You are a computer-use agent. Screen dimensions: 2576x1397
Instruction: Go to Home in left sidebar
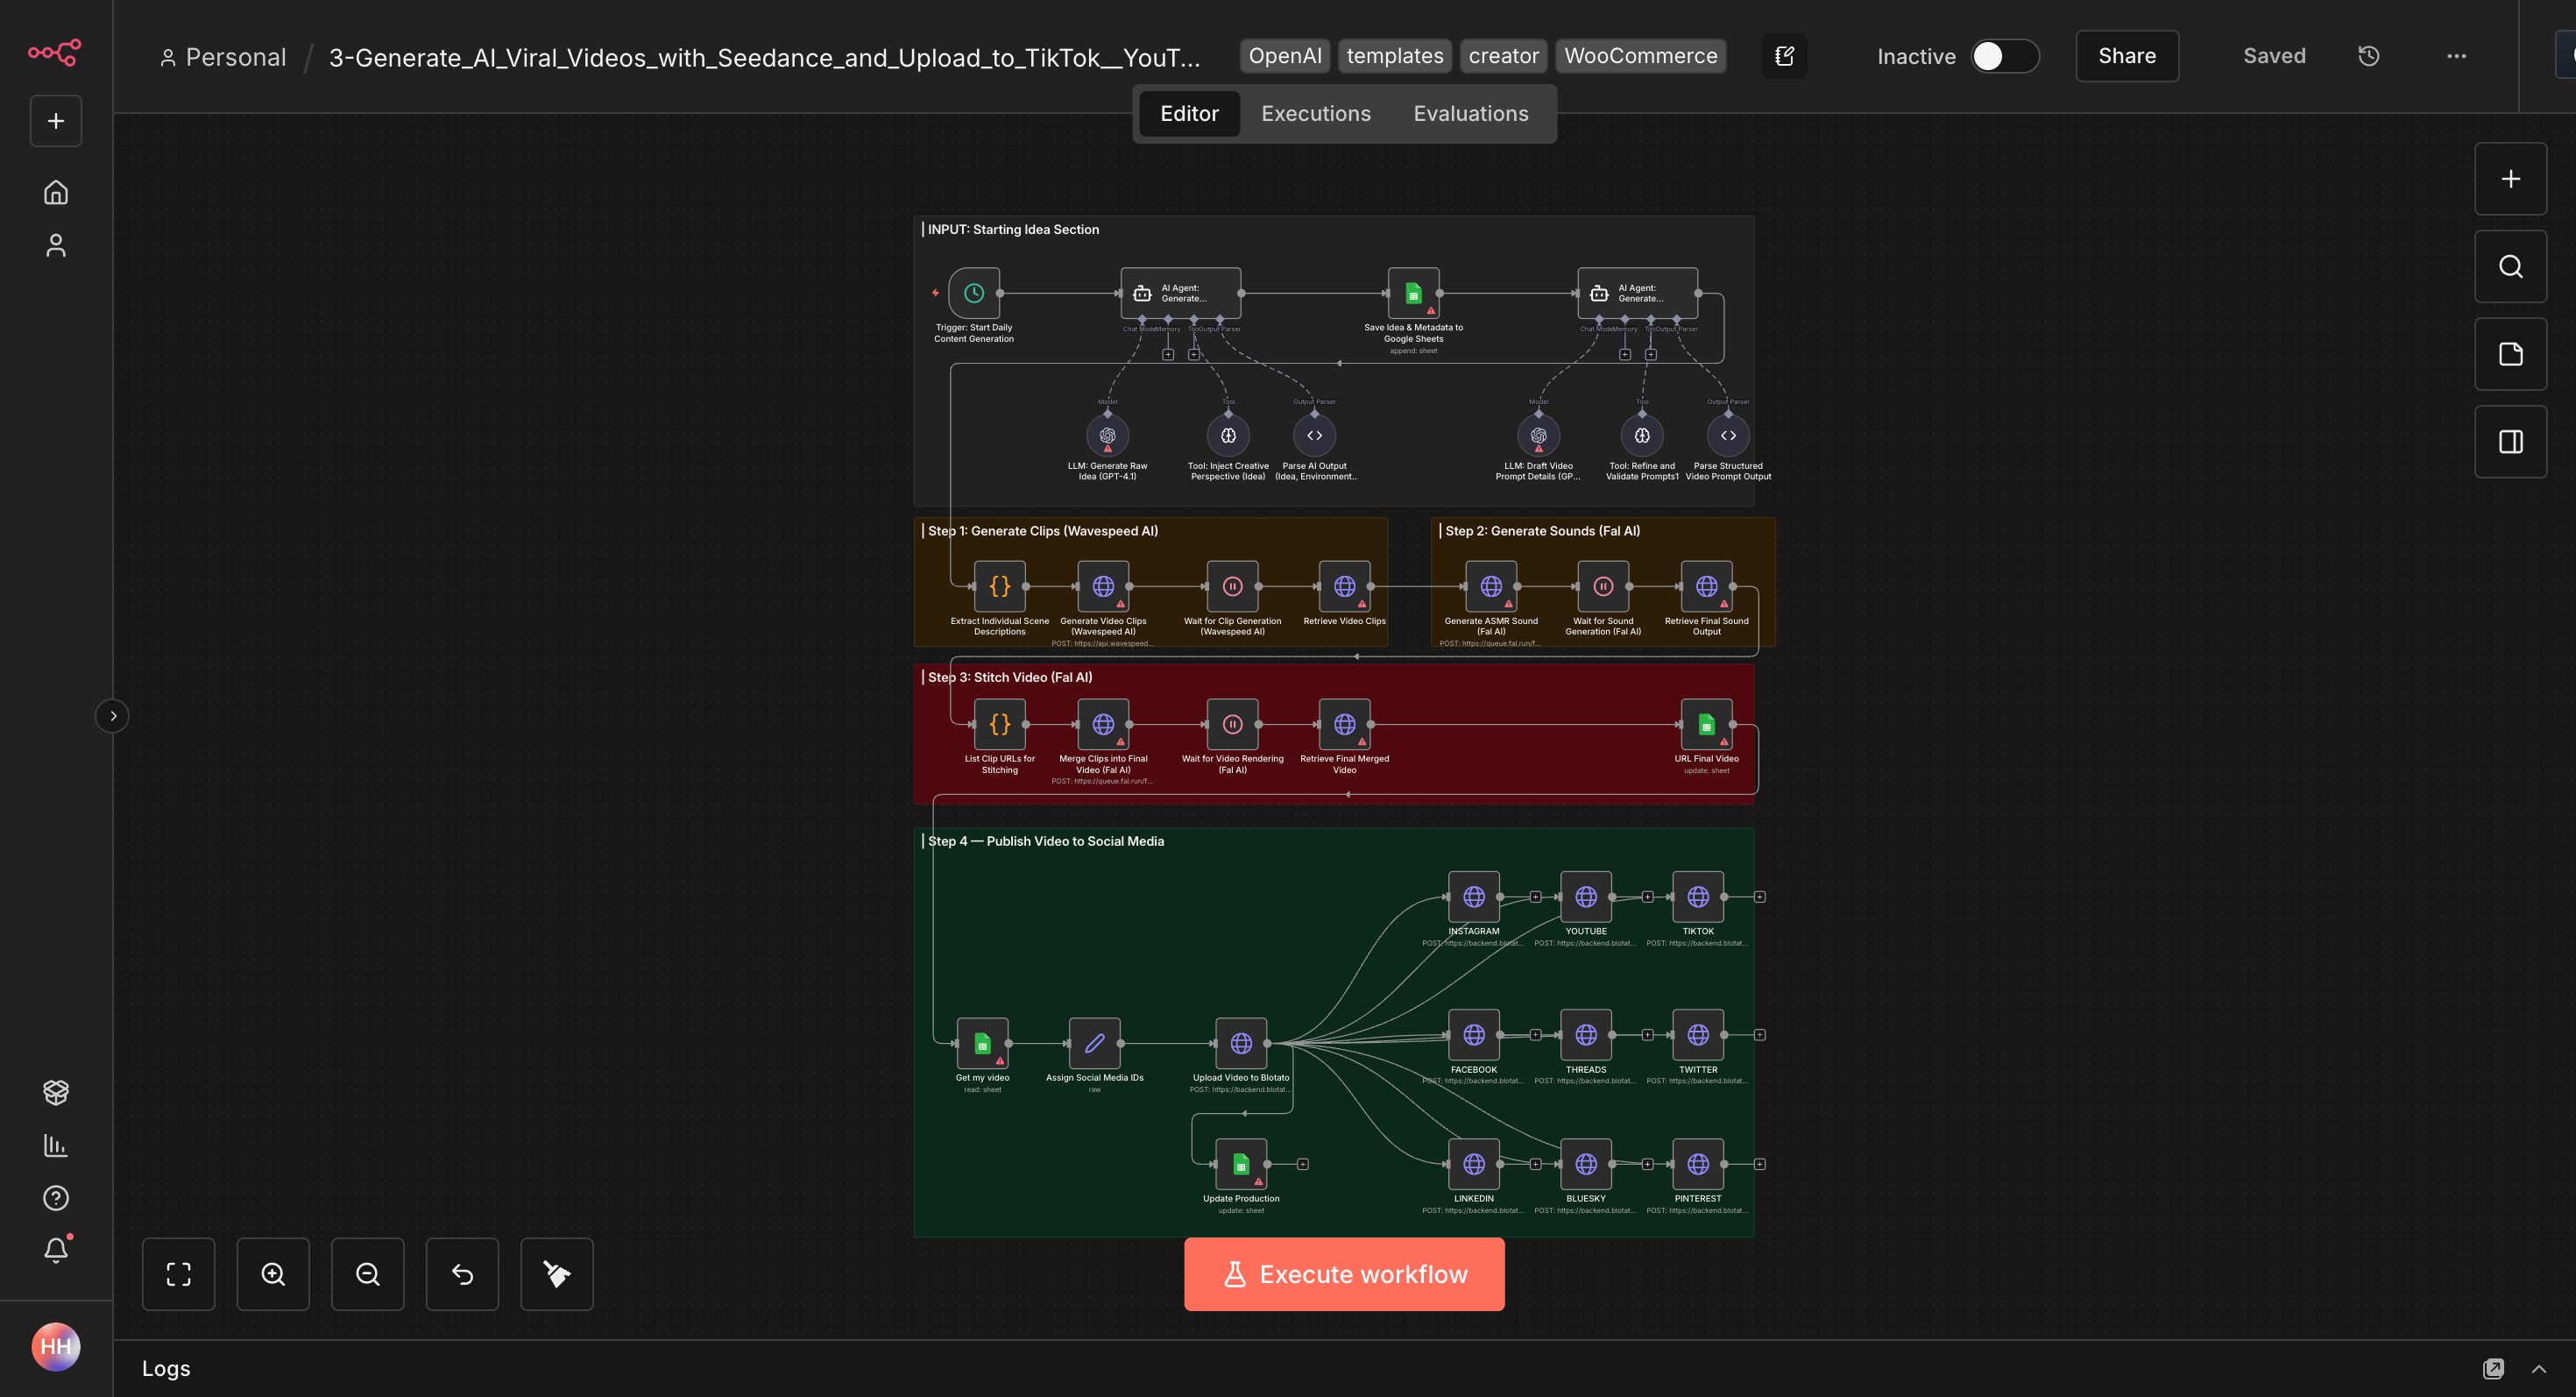click(x=56, y=192)
